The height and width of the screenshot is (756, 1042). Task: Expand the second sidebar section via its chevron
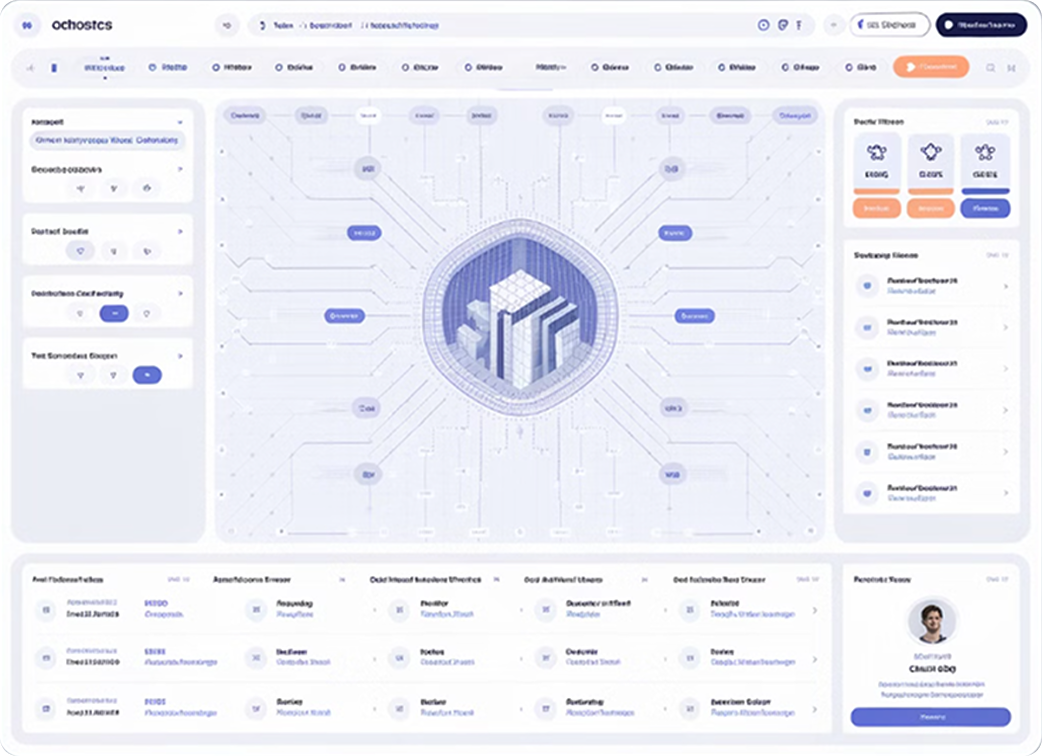click(x=180, y=170)
